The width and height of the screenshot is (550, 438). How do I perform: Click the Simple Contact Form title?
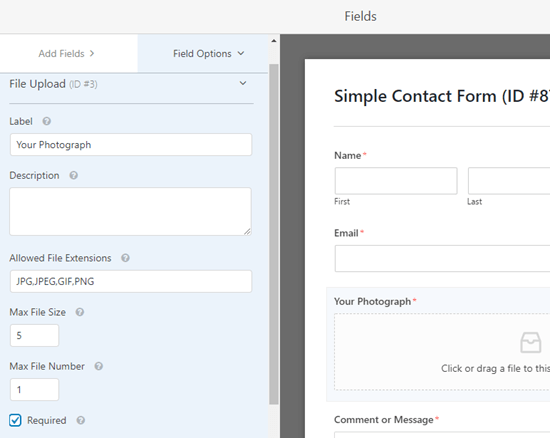click(x=442, y=96)
